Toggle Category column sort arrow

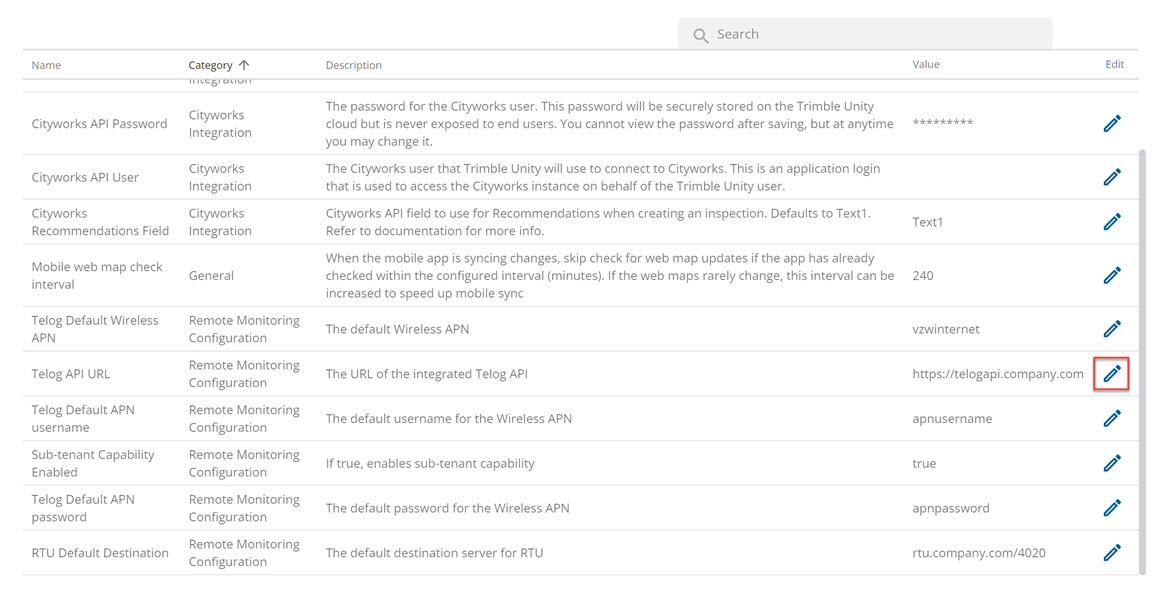point(244,65)
